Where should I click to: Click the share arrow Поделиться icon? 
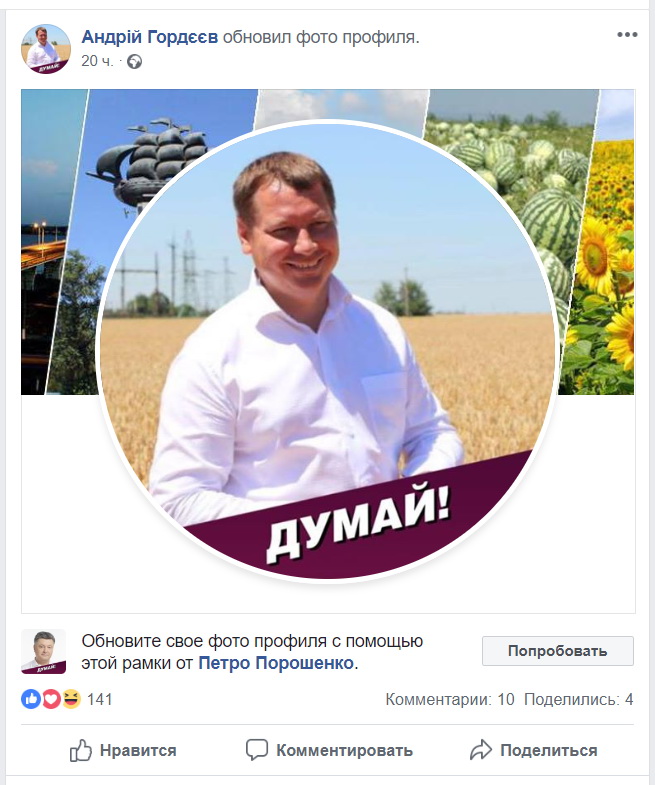(481, 750)
